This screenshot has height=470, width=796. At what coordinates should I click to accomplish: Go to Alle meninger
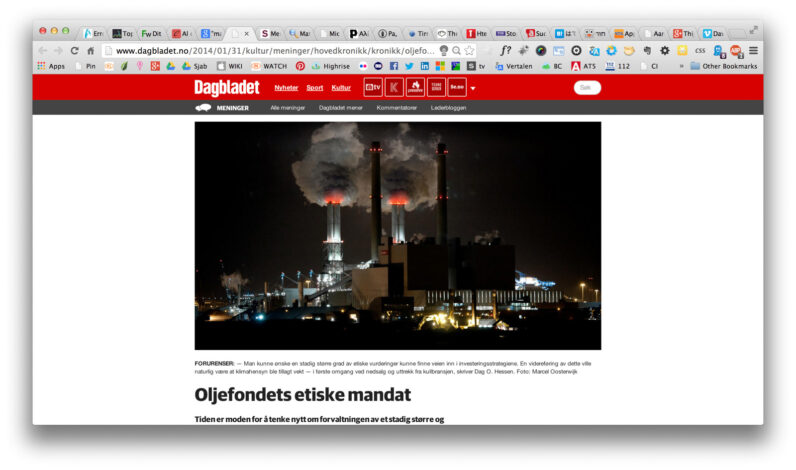tap(287, 107)
